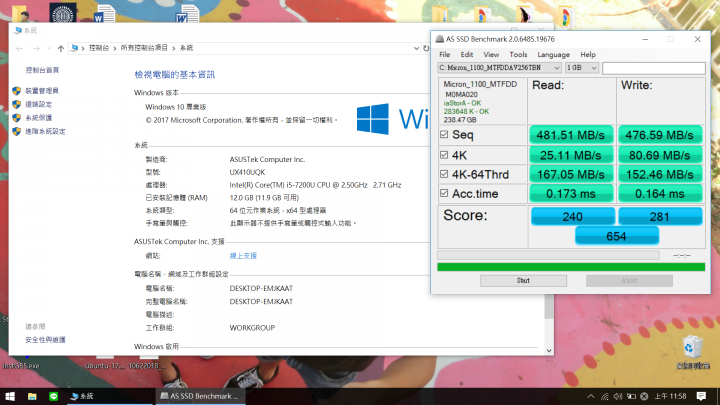Click the Abort button in AS SSD
Viewport: 720px width, 405px height.
629,281
